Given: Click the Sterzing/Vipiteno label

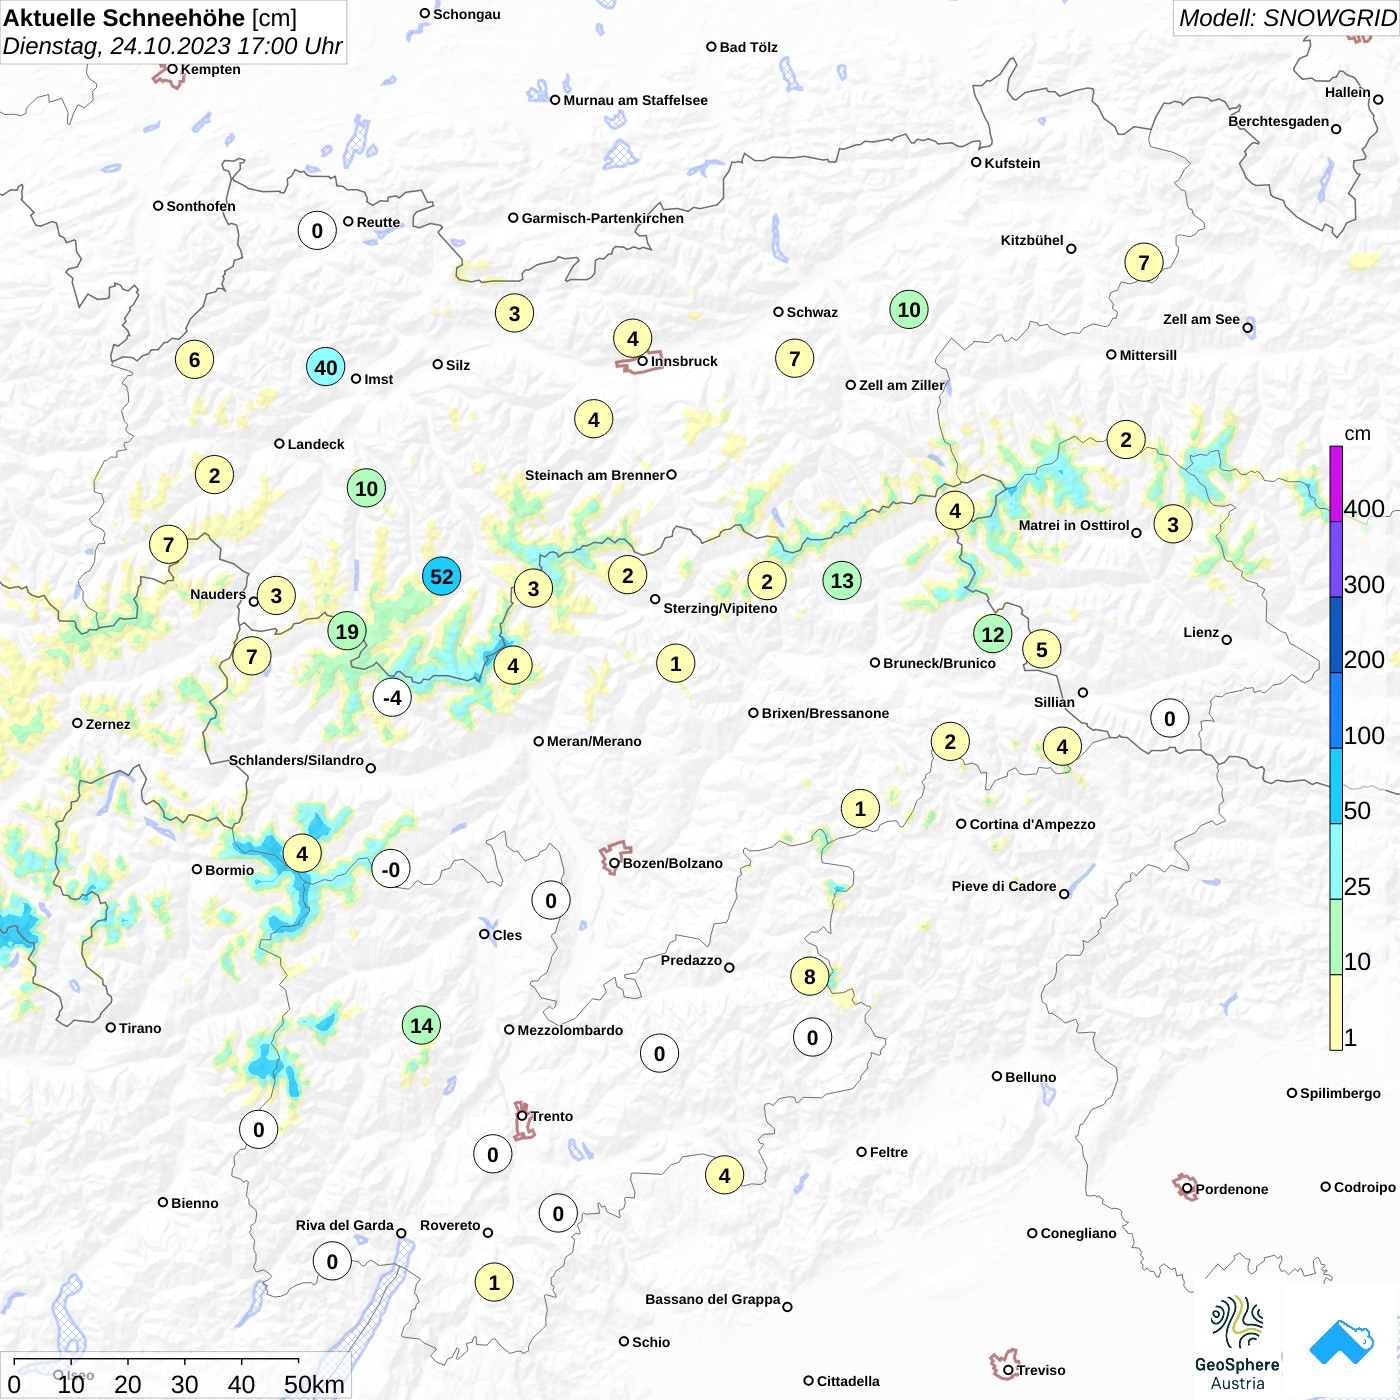Looking at the screenshot, I should coord(720,608).
